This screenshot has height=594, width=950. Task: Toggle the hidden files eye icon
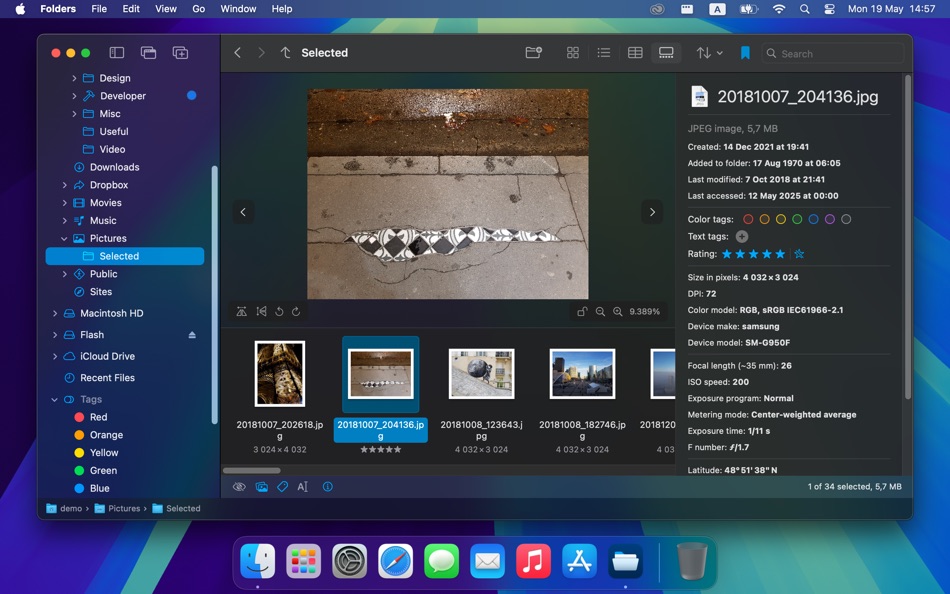[239, 487]
